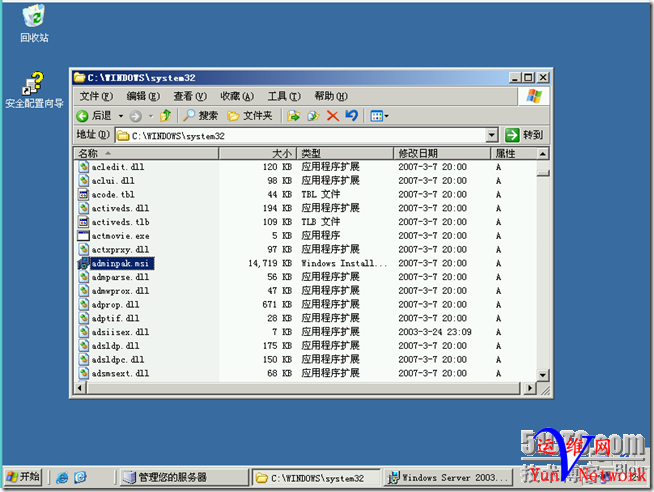Click the Go (转到) button

pyautogui.click(x=524, y=135)
